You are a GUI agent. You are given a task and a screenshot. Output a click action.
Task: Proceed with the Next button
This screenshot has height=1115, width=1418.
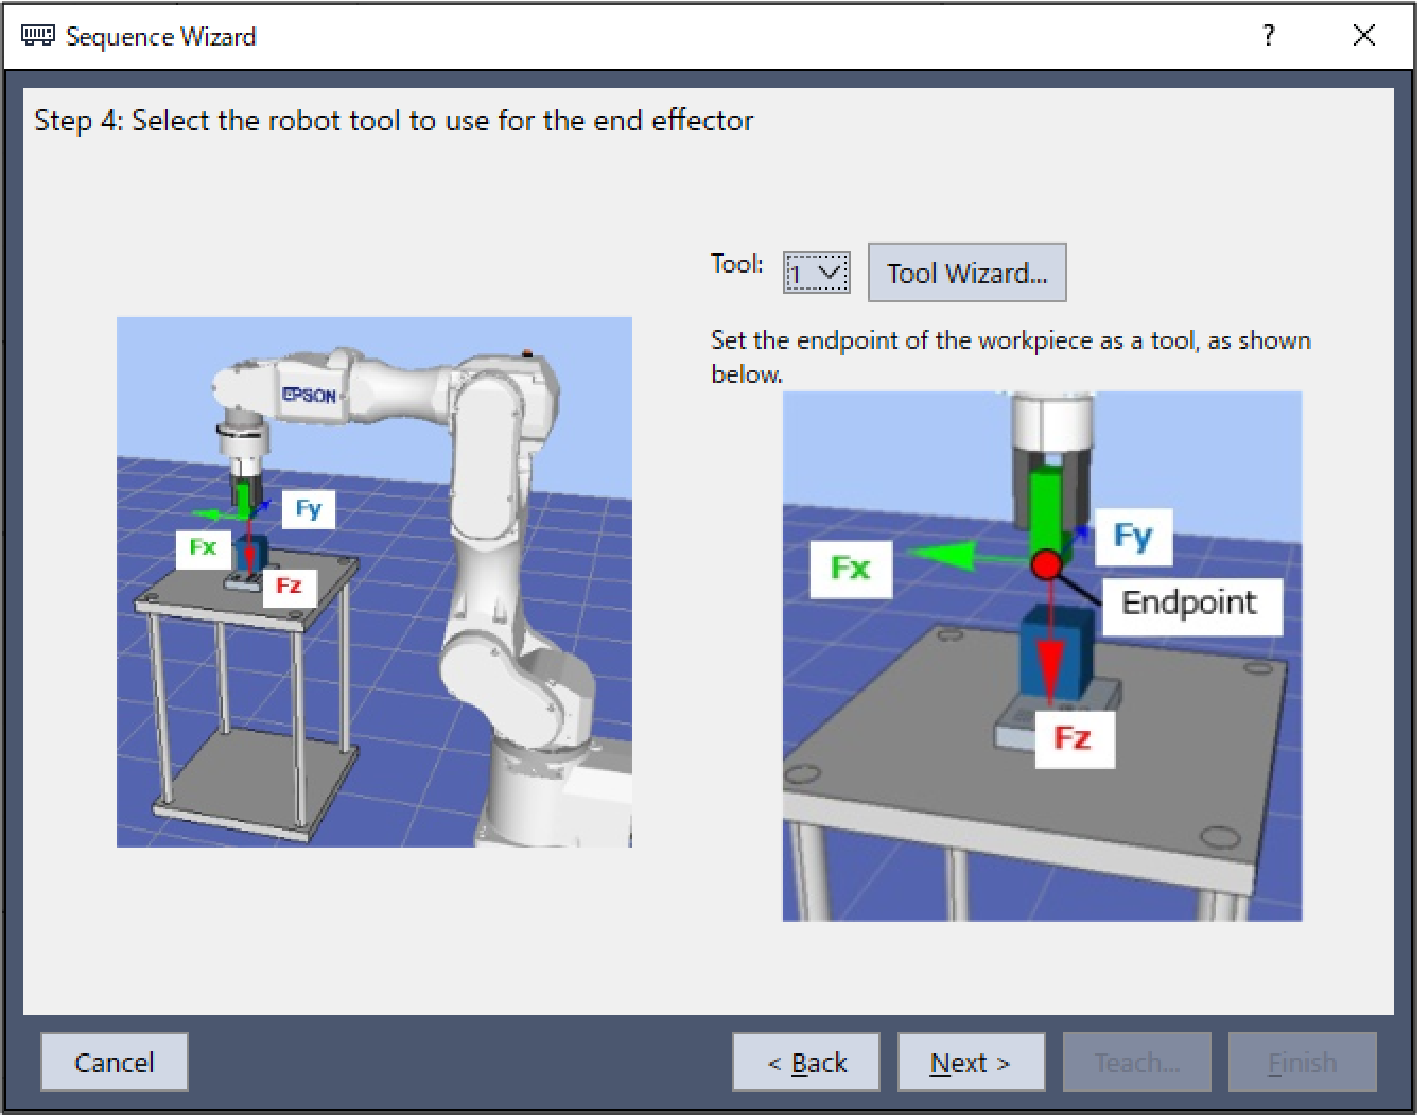tap(970, 1062)
